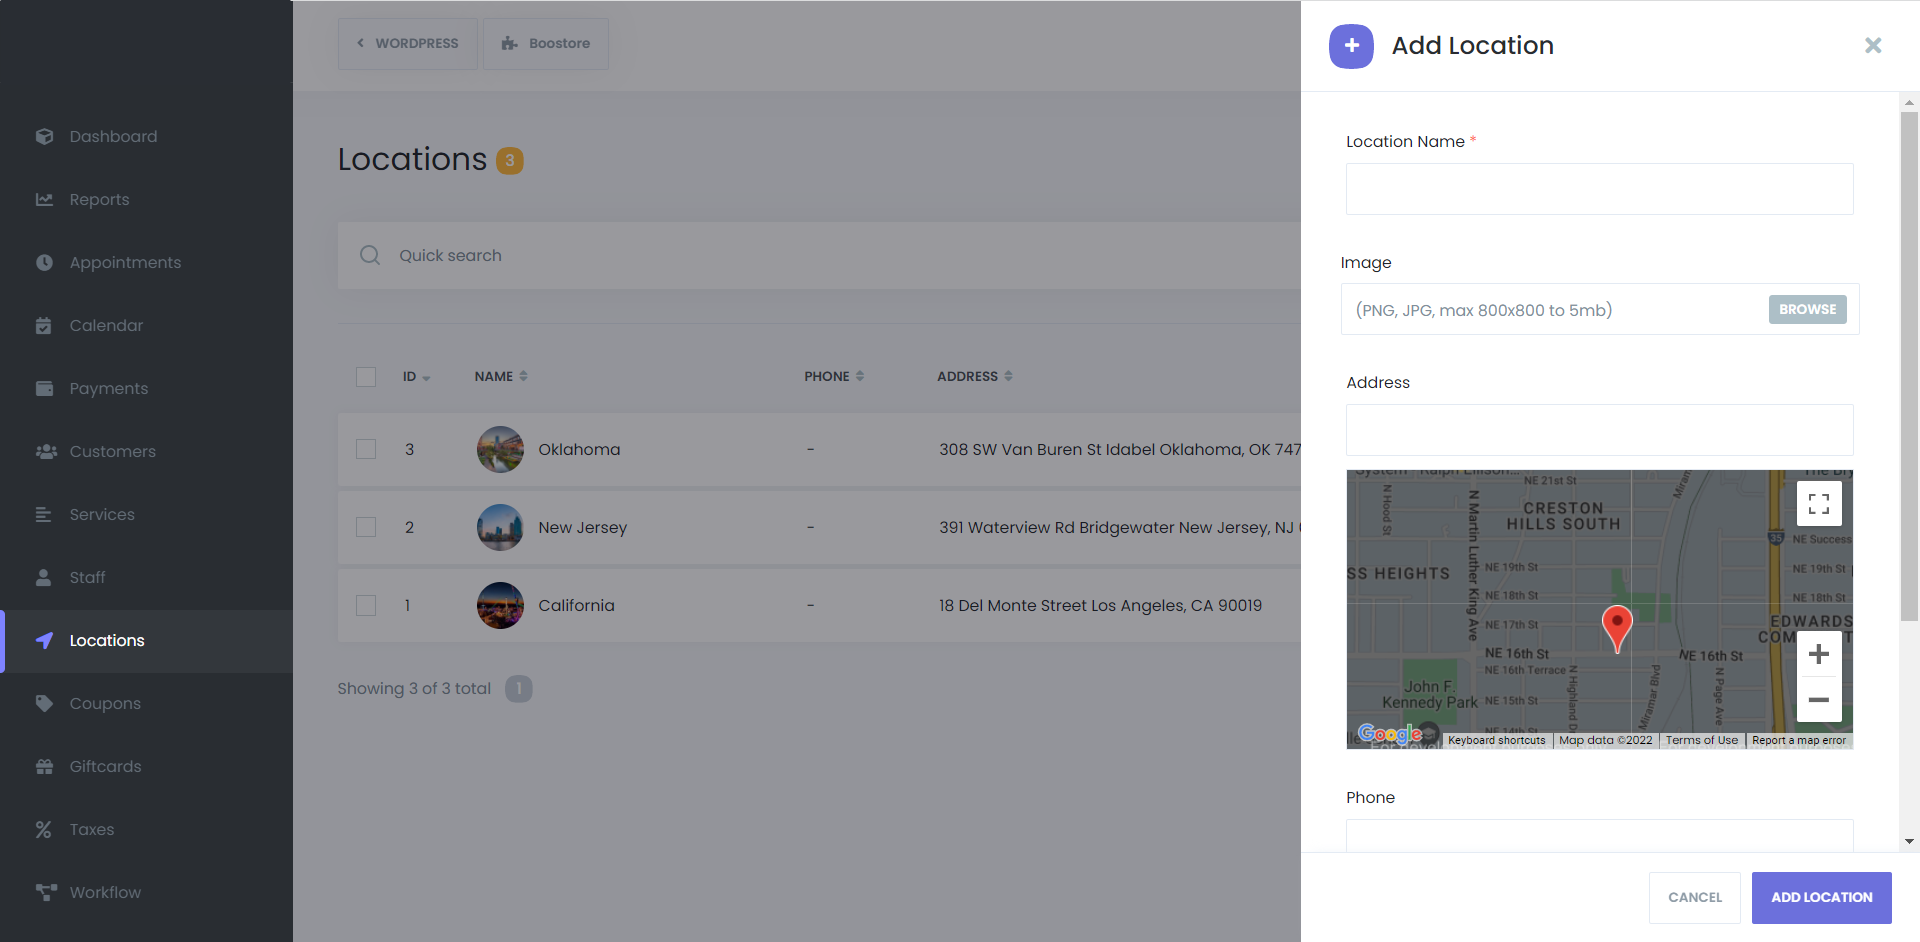
Task: Click the map fullscreen toggle icon
Action: [1818, 504]
